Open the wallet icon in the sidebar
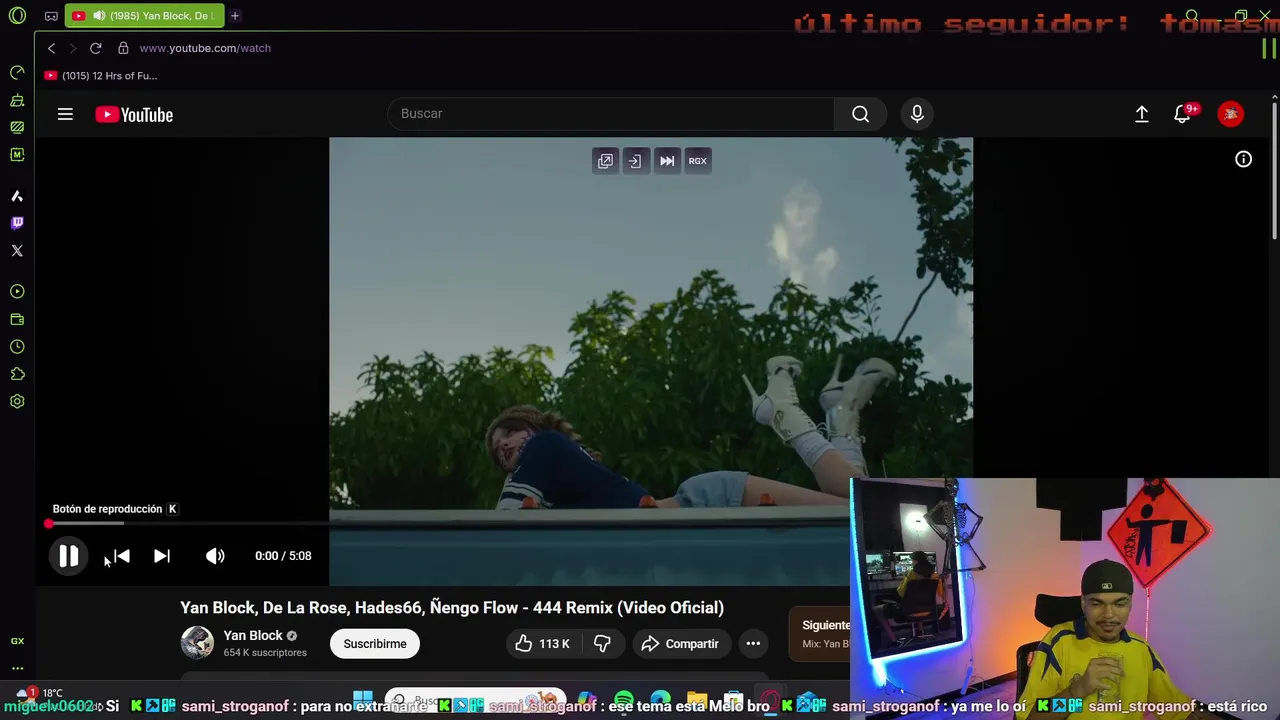 point(17,320)
